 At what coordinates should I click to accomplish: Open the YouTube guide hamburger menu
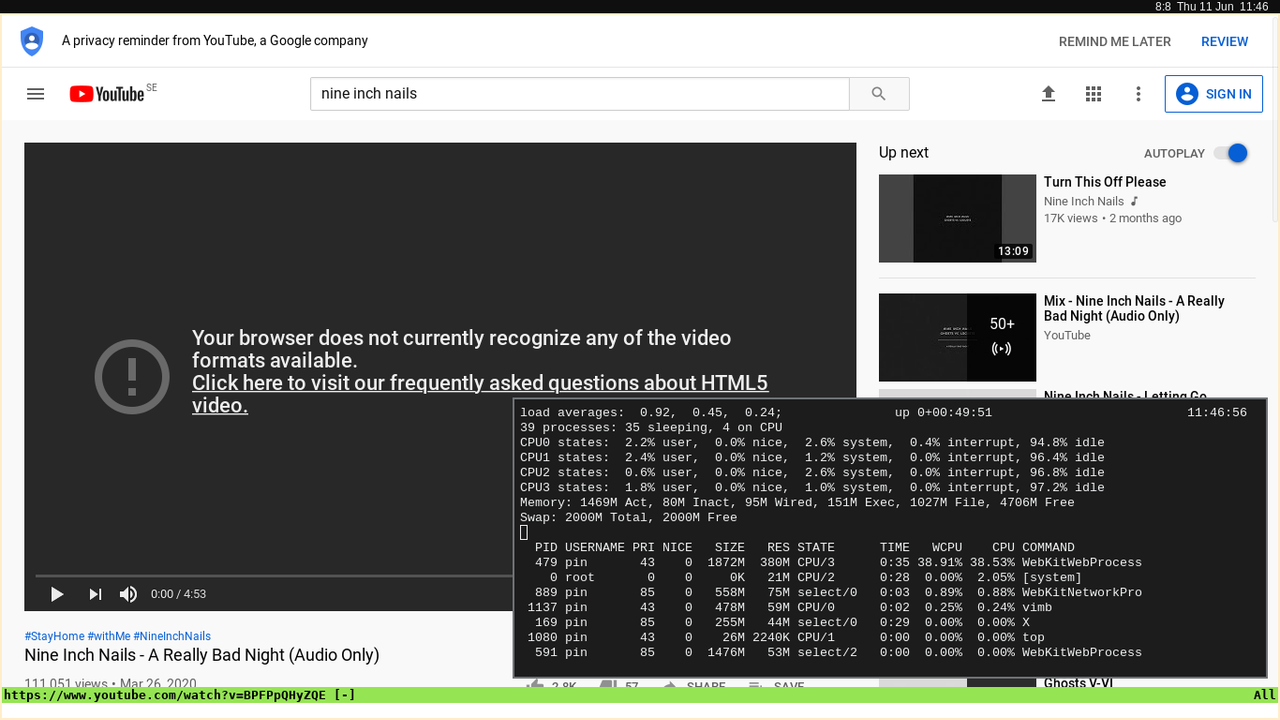point(36,94)
